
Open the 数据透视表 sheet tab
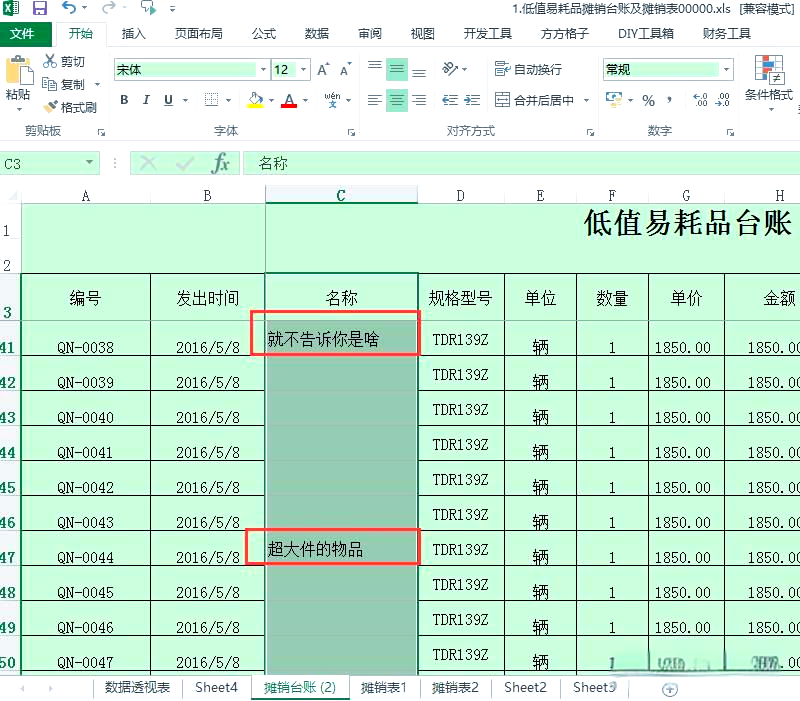tap(137, 687)
